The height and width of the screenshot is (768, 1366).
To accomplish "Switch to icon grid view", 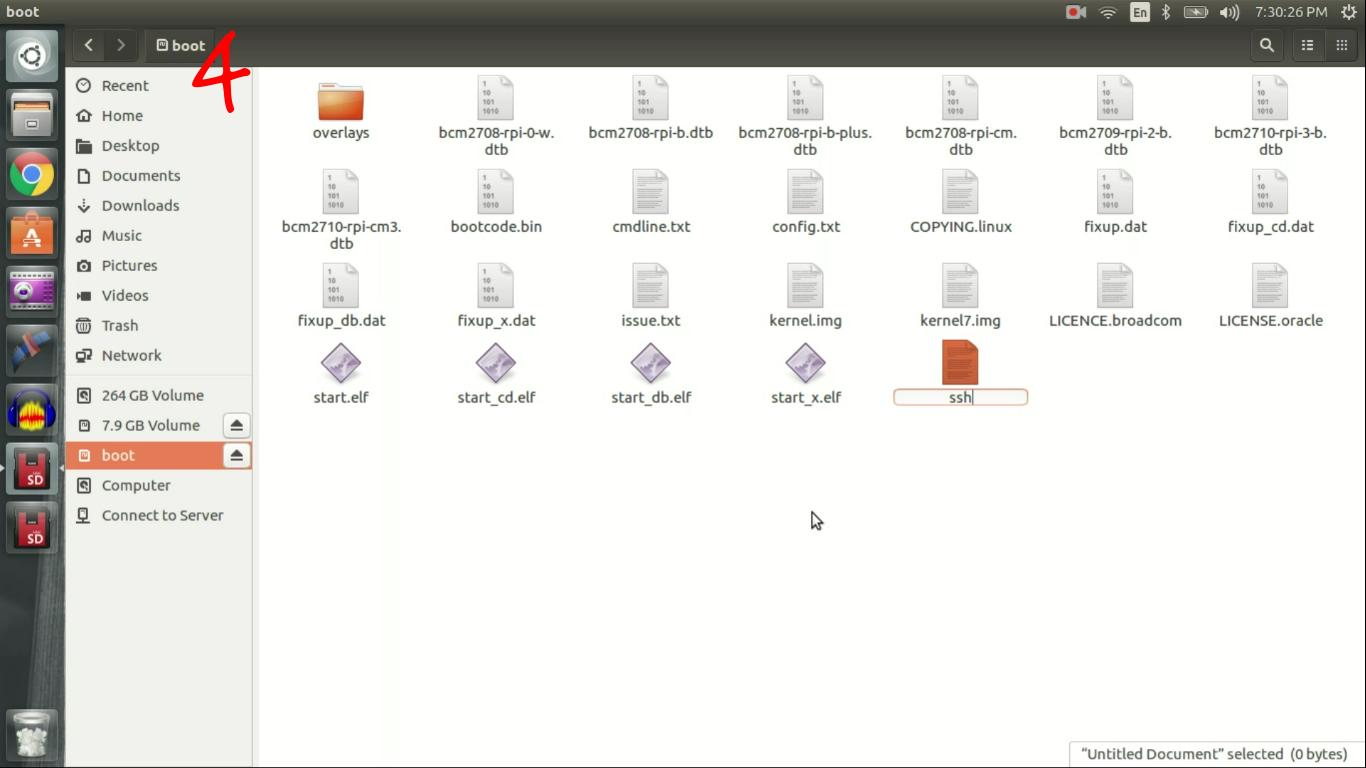I will pyautogui.click(x=1341, y=45).
